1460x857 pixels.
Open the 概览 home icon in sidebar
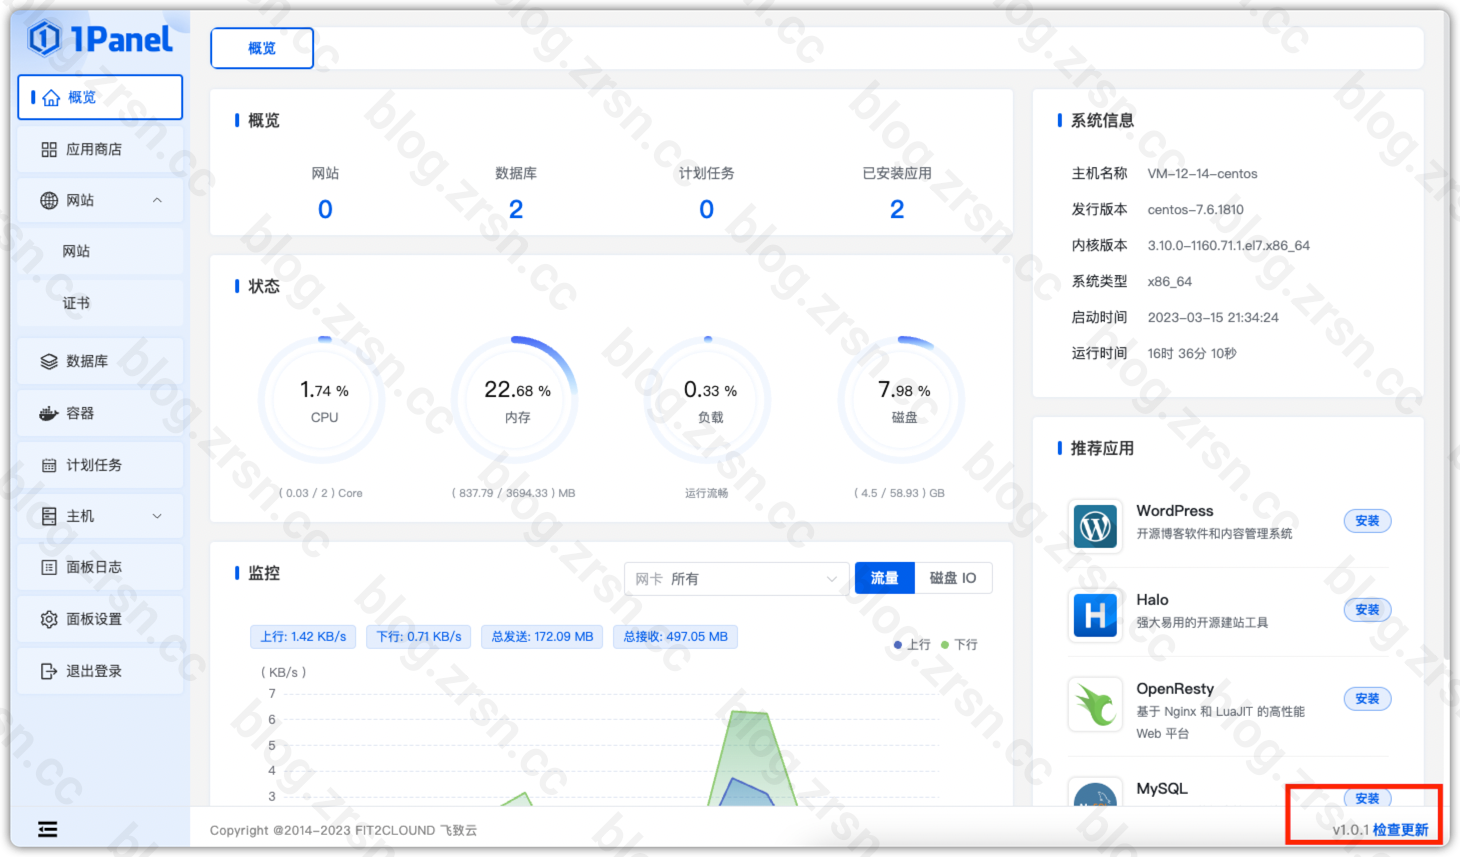coord(51,97)
